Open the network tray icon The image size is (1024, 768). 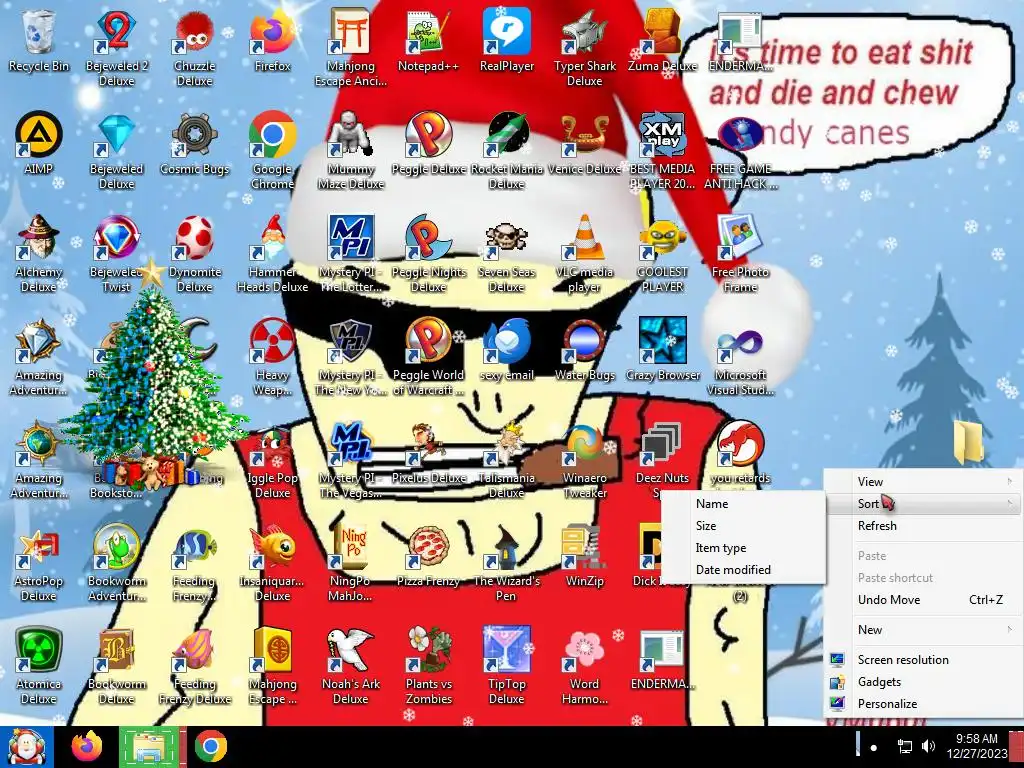click(904, 746)
